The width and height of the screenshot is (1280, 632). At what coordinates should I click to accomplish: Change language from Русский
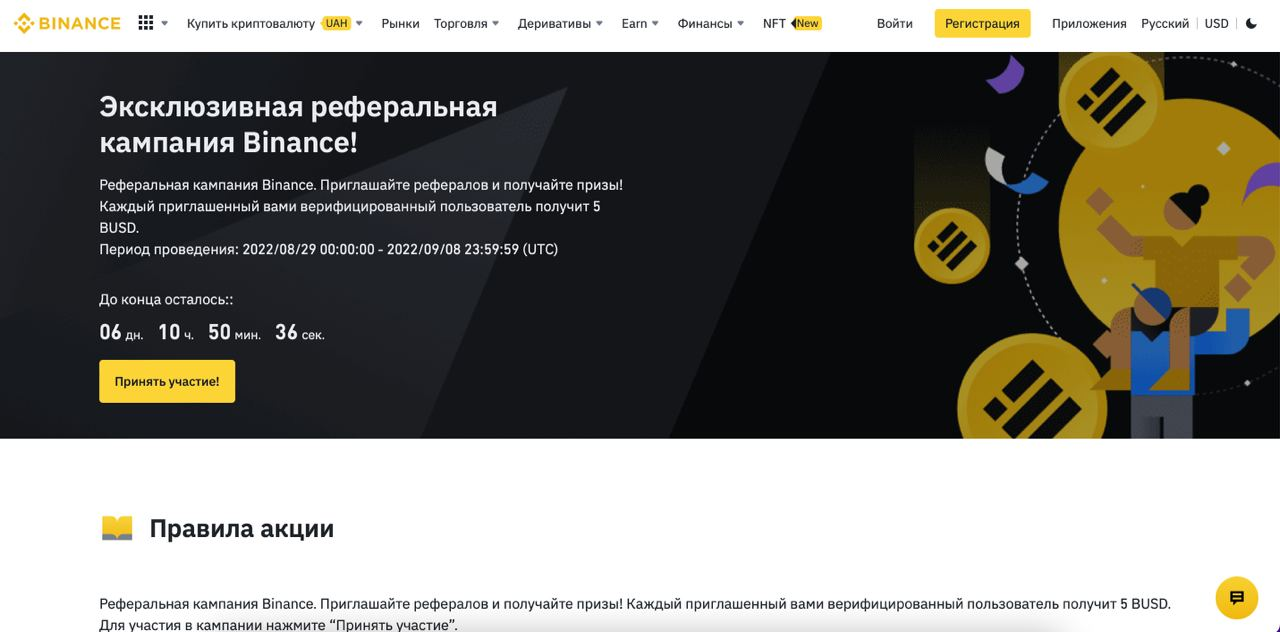click(x=1165, y=23)
